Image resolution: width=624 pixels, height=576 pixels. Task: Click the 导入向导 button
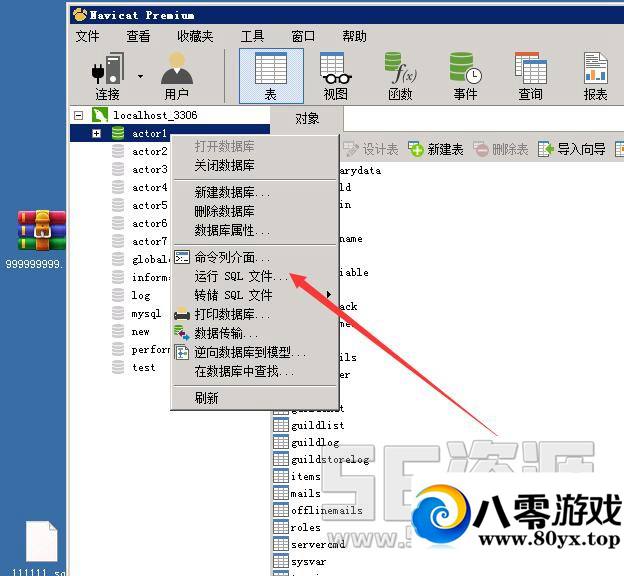[571, 150]
